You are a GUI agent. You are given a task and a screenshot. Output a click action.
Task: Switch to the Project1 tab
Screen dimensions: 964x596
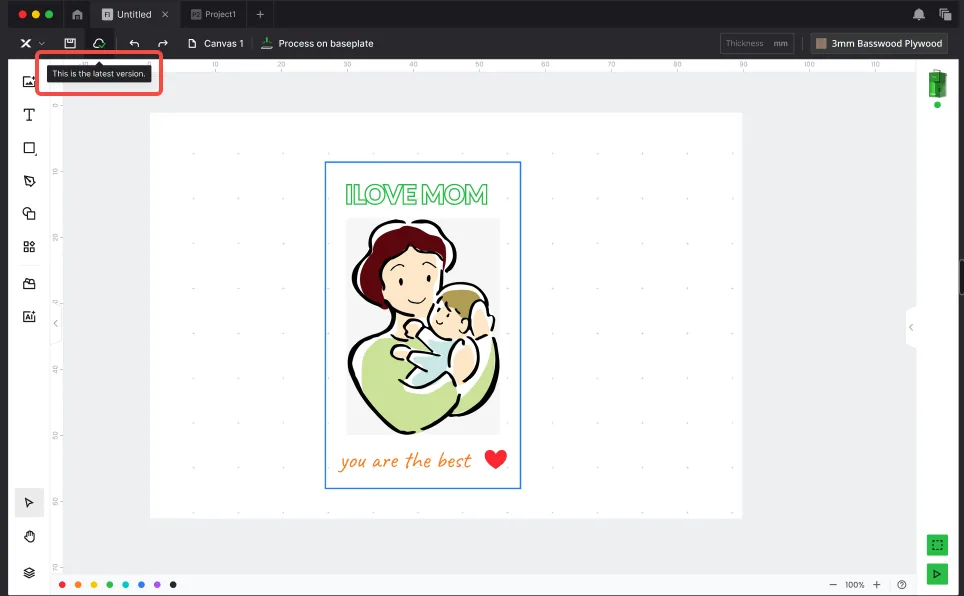point(214,14)
